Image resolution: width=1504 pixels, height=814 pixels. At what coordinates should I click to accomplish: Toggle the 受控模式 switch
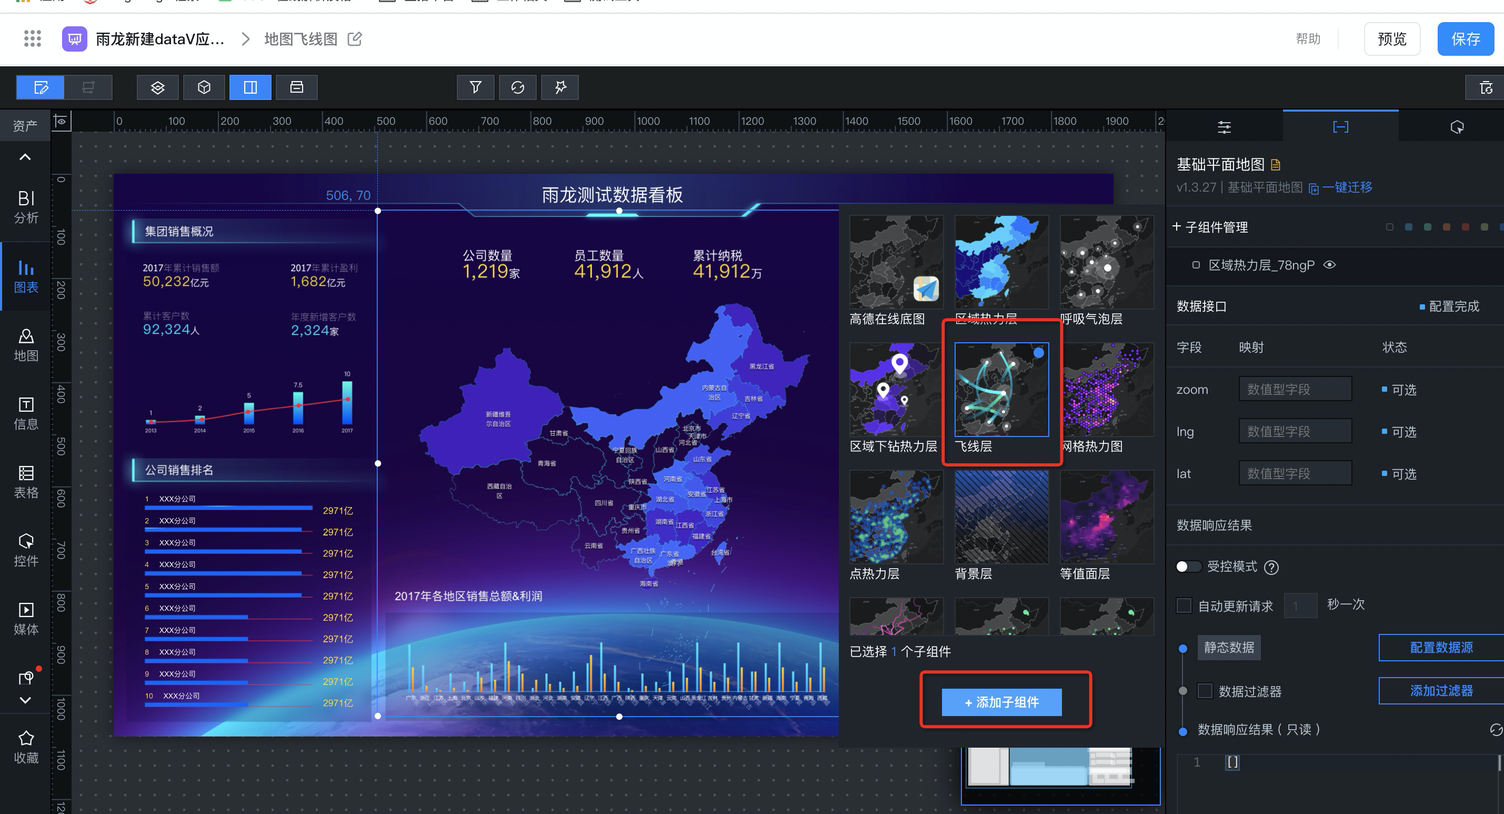click(x=1188, y=567)
